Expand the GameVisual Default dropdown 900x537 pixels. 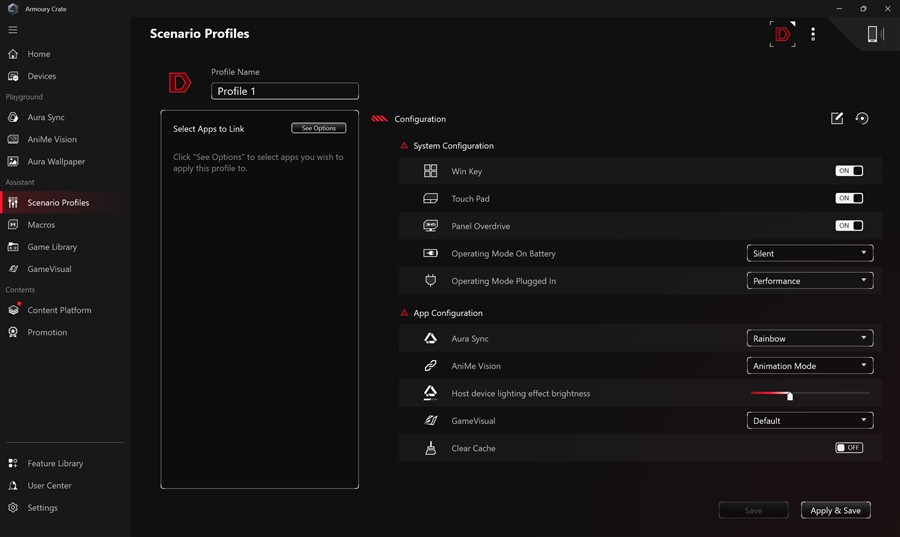click(x=809, y=421)
